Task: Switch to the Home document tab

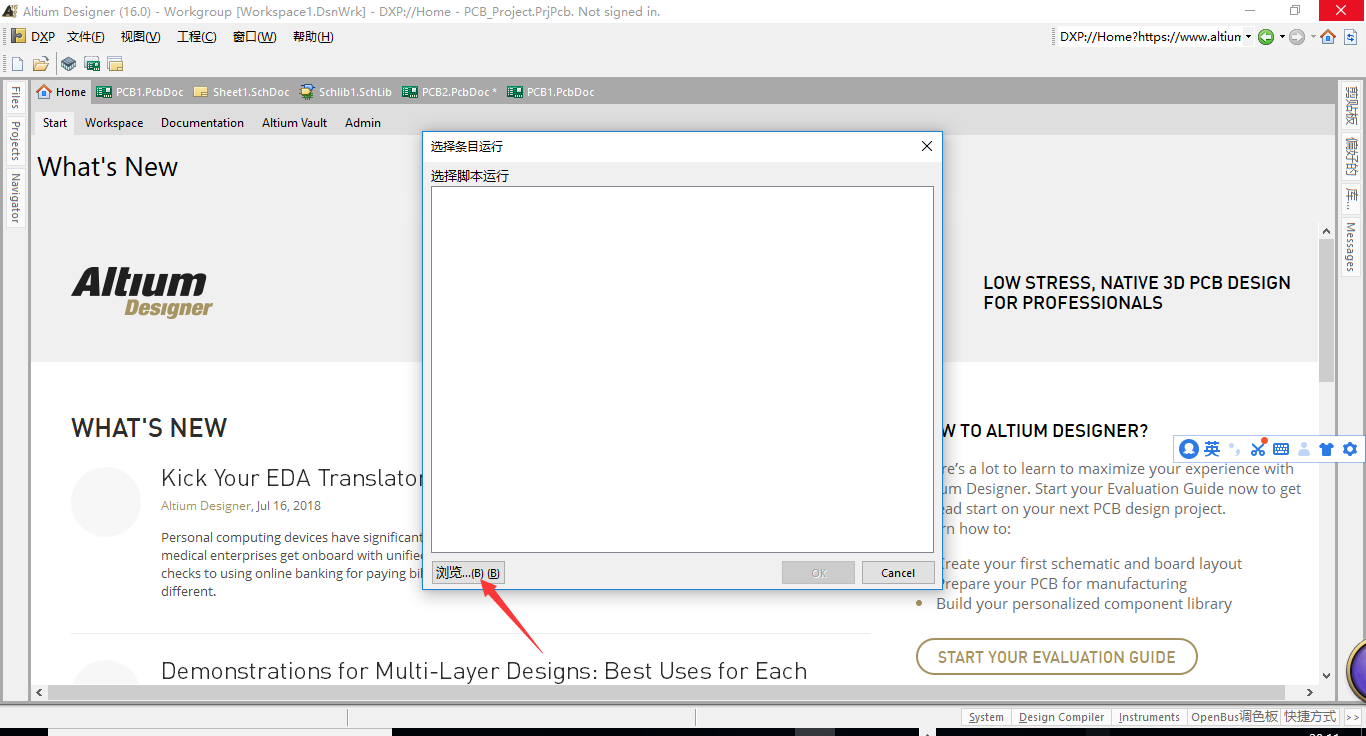Action: [x=62, y=92]
